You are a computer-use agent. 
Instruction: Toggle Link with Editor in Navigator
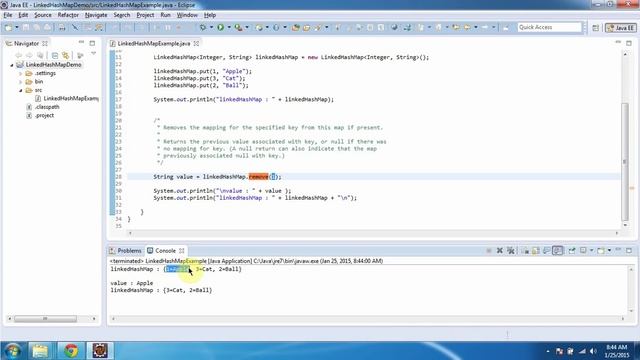click(65, 55)
